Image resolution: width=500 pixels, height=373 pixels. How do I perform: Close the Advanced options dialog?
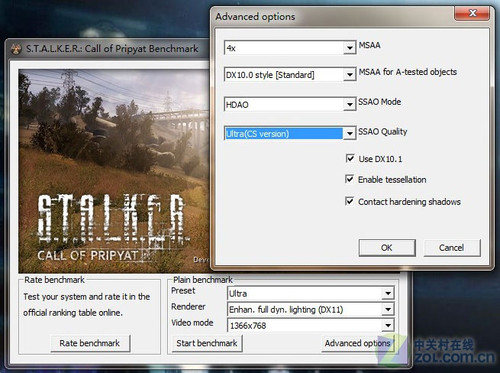(472, 13)
